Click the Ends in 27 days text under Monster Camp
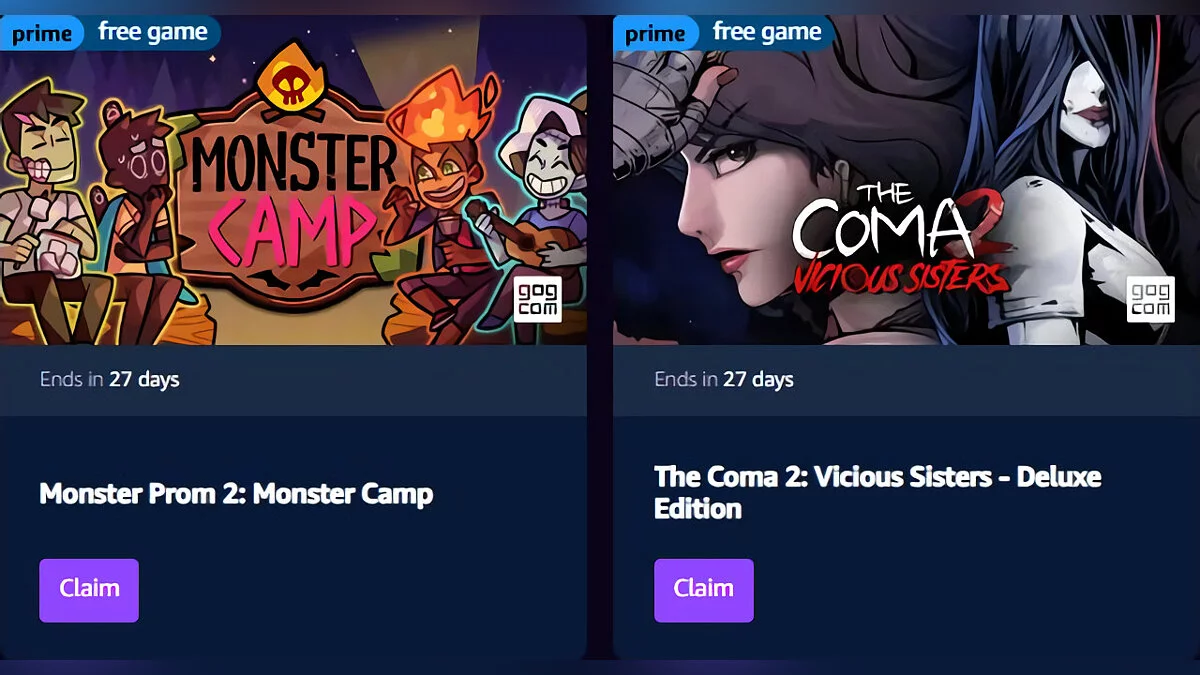1200x675 pixels. coord(110,380)
